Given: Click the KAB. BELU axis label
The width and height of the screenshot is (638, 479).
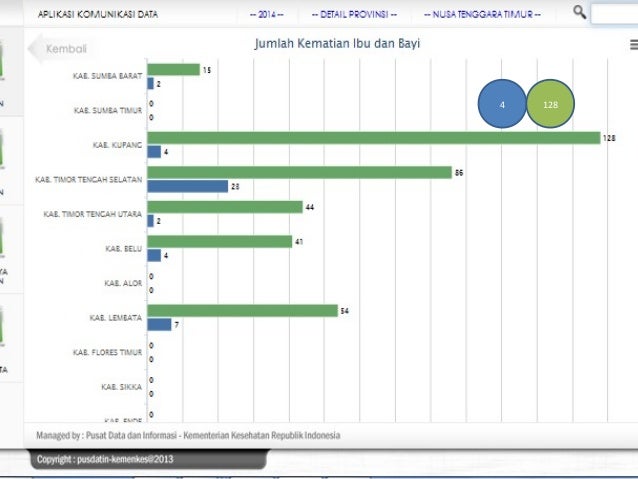Looking at the screenshot, I should 124,249.
